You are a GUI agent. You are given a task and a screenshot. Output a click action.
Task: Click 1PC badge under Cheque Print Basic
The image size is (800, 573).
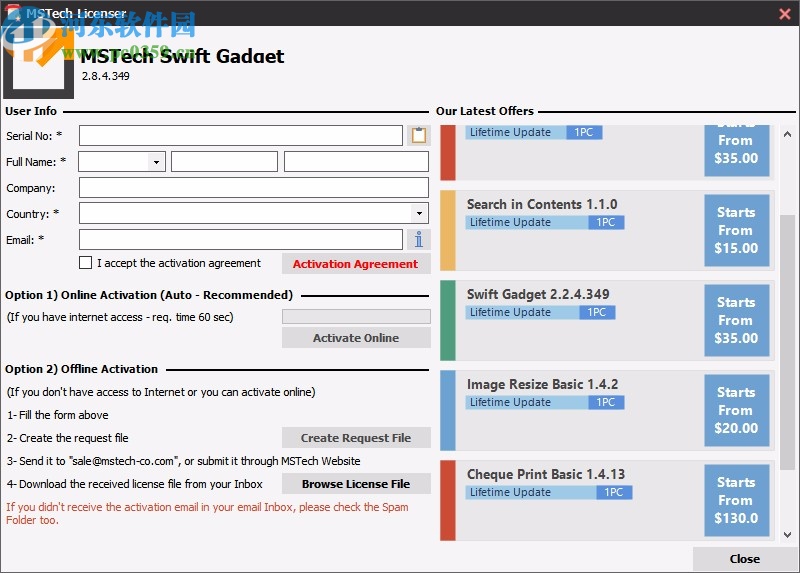click(x=614, y=492)
